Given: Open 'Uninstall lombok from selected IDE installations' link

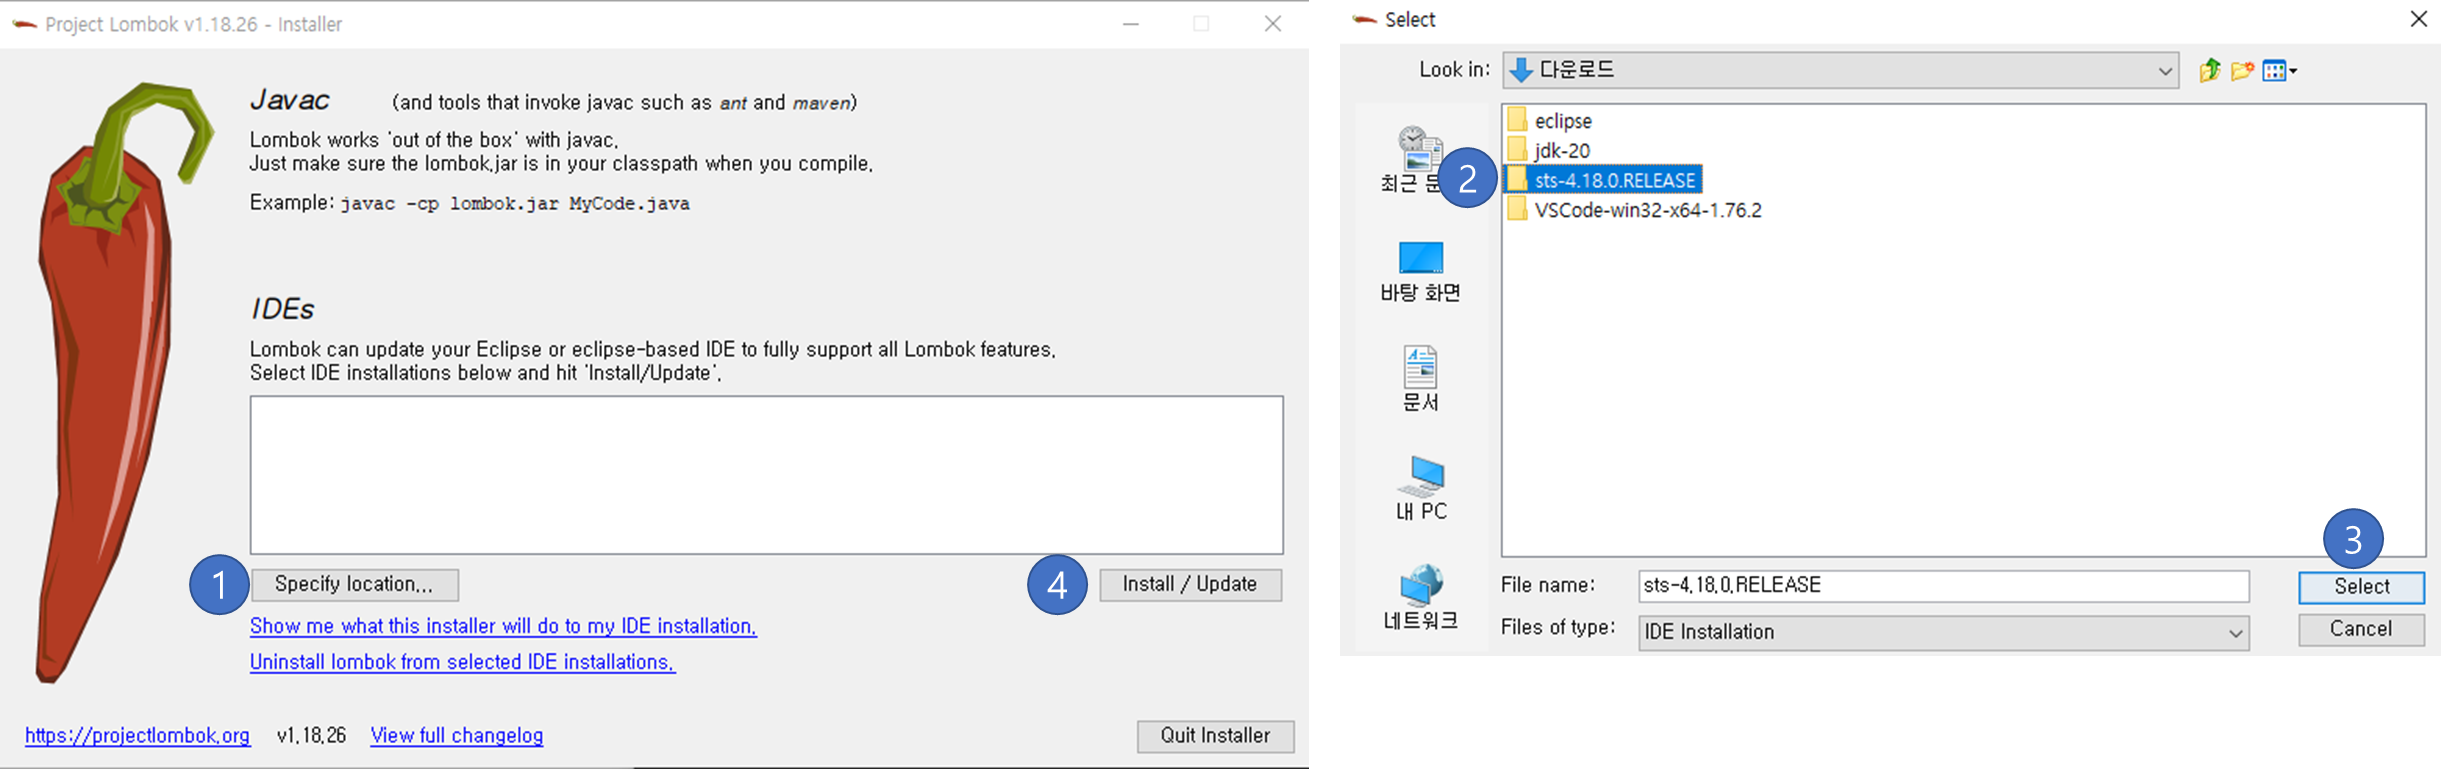Looking at the screenshot, I should click(x=462, y=662).
